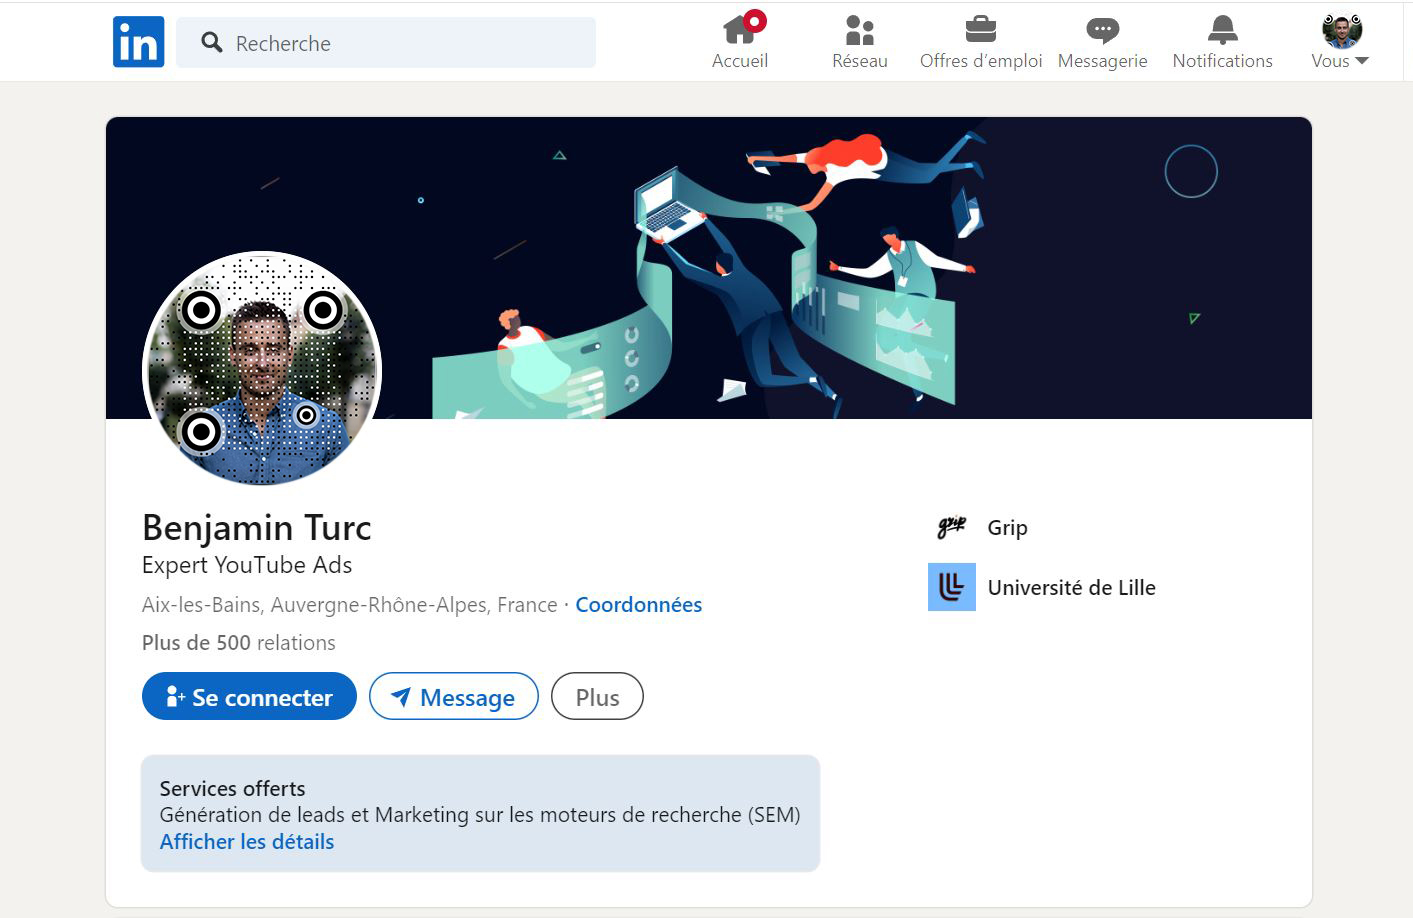This screenshot has width=1413, height=918.
Task: Open Benjamin Turc's profile photo
Action: coord(261,369)
